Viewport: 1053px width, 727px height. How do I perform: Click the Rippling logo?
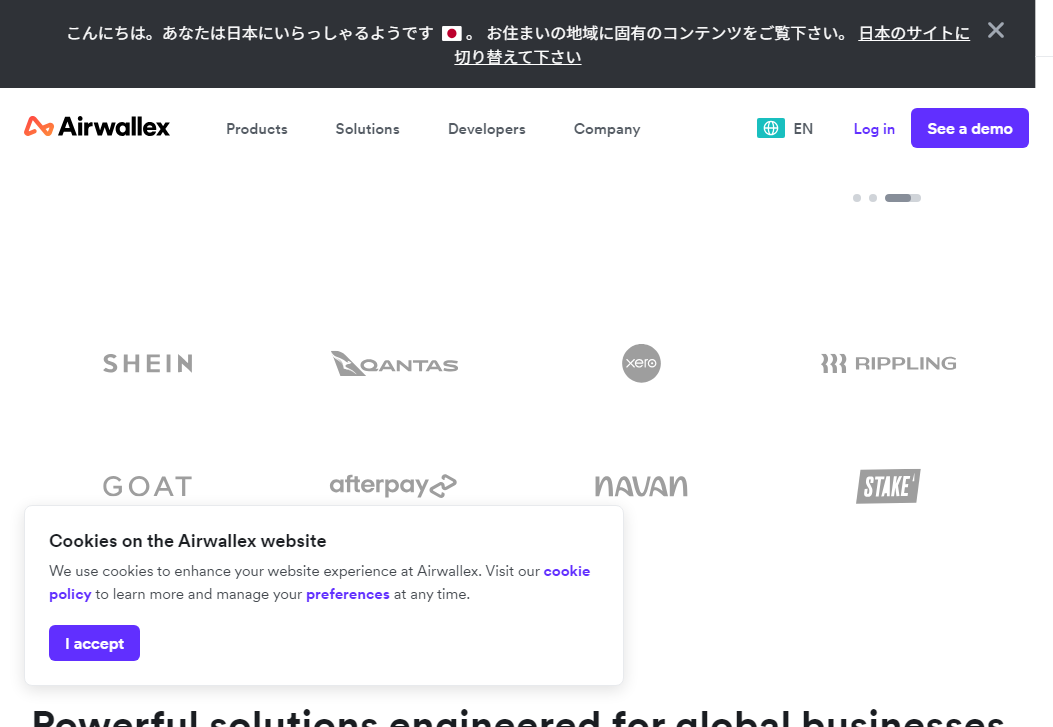888,363
